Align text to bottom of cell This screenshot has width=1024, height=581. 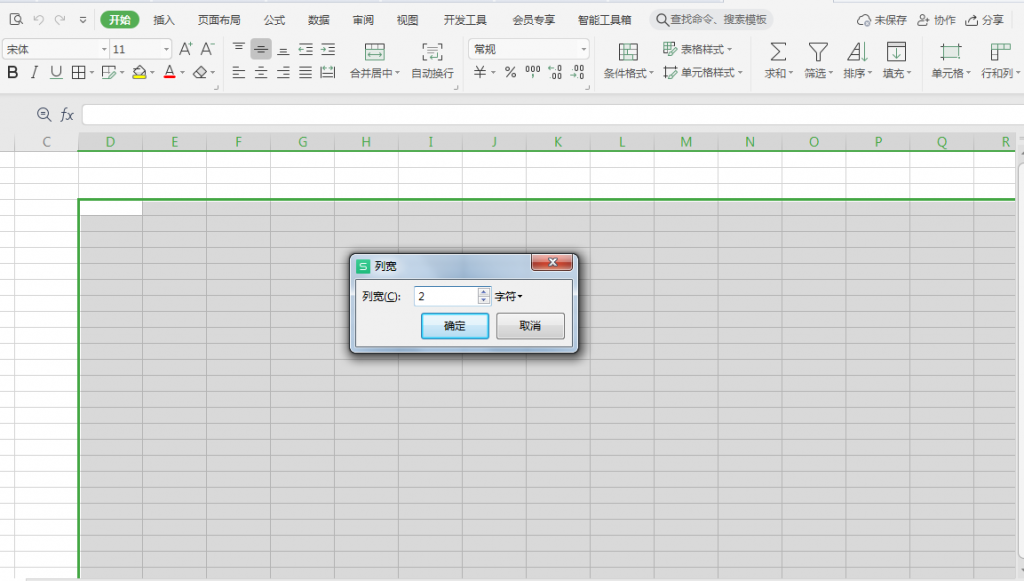pos(283,50)
